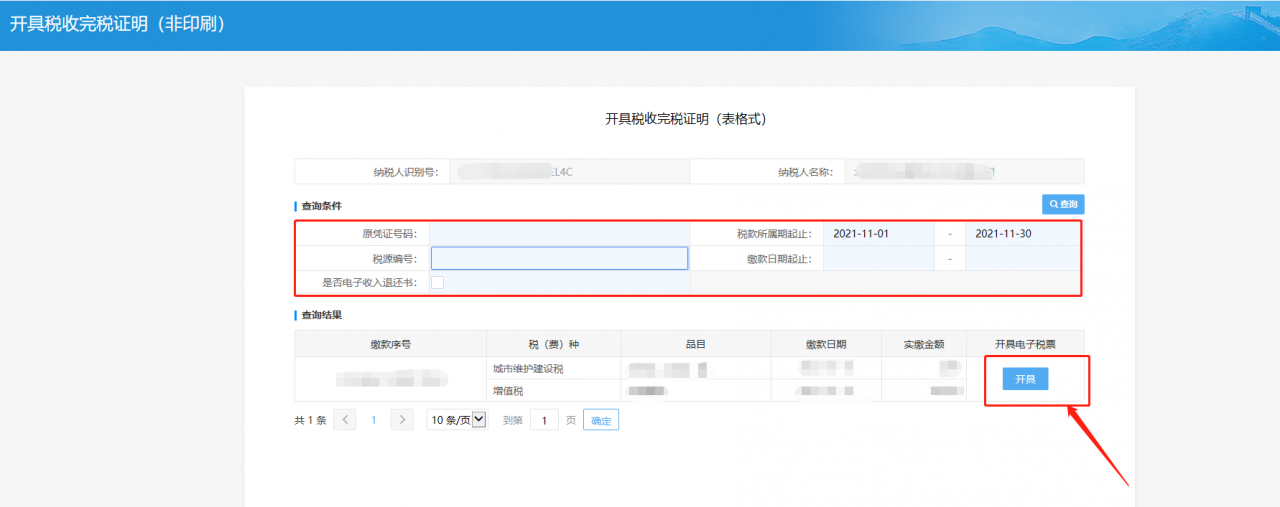Edit tax period start date 2021-11-01
This screenshot has height=507, width=1280.
click(x=878, y=234)
